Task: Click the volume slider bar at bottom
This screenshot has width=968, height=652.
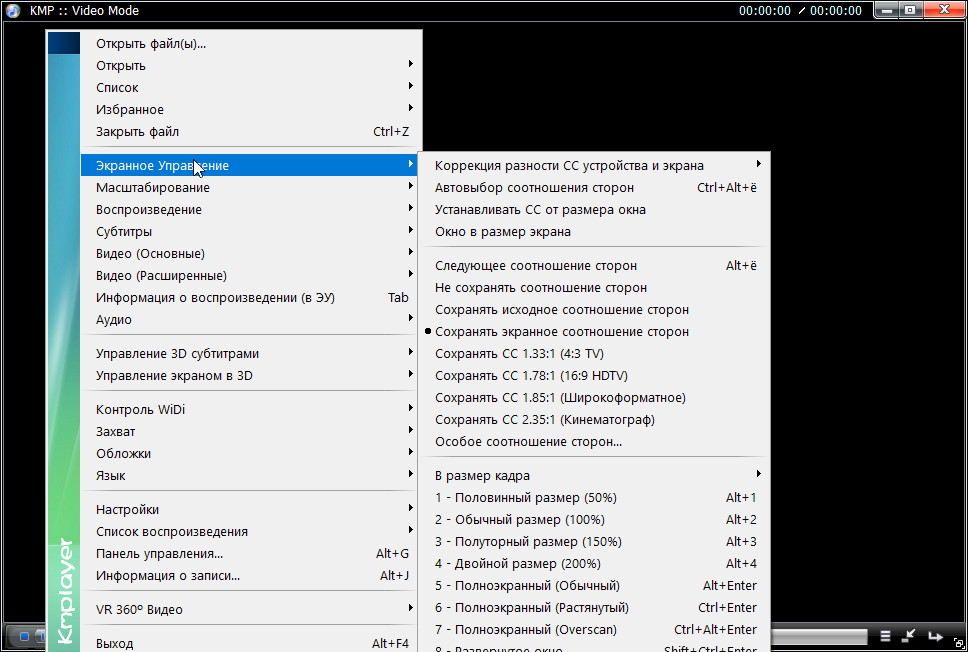Action: point(820,636)
